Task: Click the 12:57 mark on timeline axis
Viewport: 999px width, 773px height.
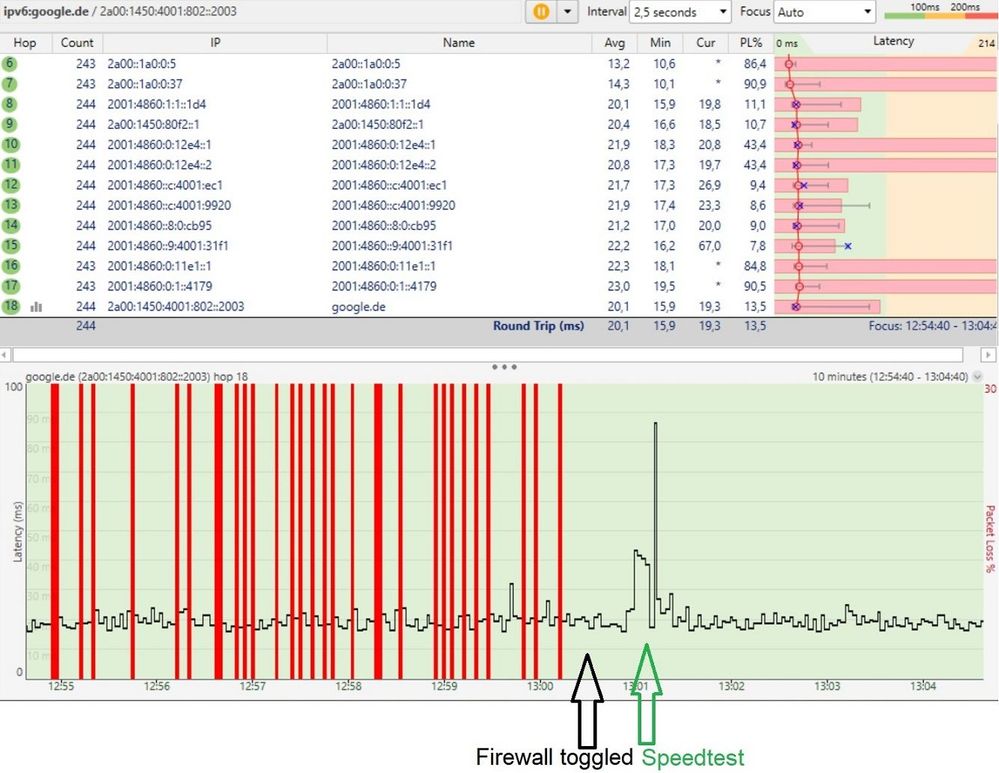Action: (252, 686)
